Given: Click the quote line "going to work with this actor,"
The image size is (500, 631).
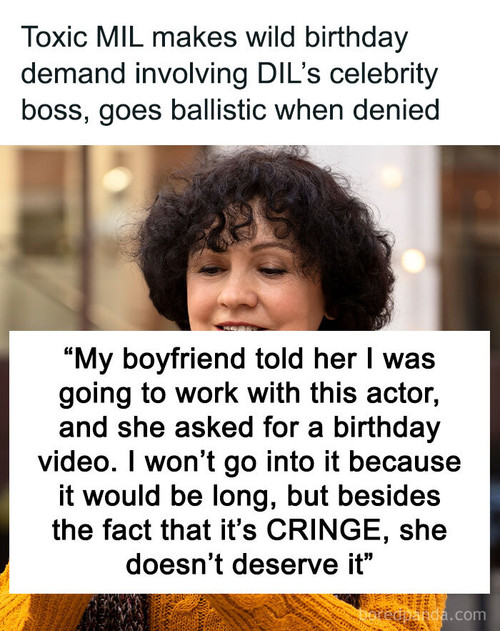Looking at the screenshot, I should pyautogui.click(x=249, y=393).
